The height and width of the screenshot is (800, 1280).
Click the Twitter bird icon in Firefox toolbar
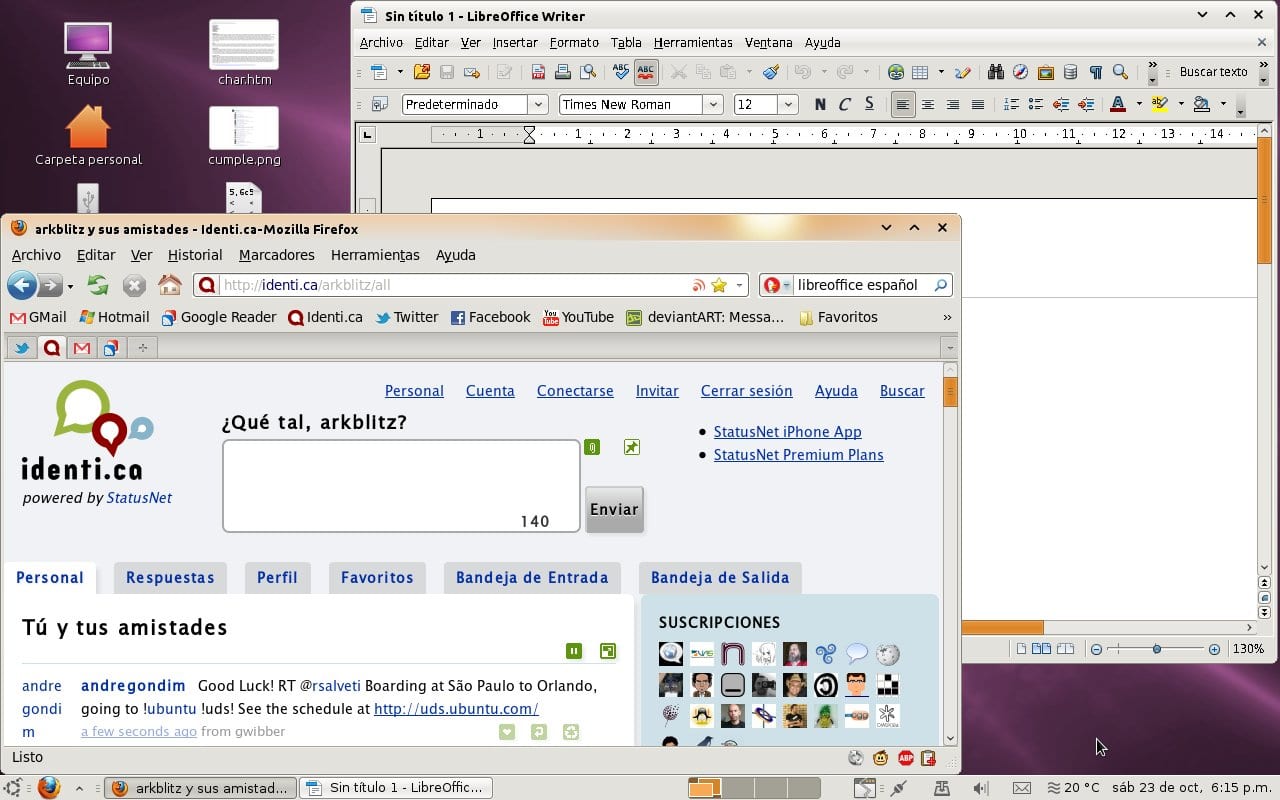(x=22, y=347)
